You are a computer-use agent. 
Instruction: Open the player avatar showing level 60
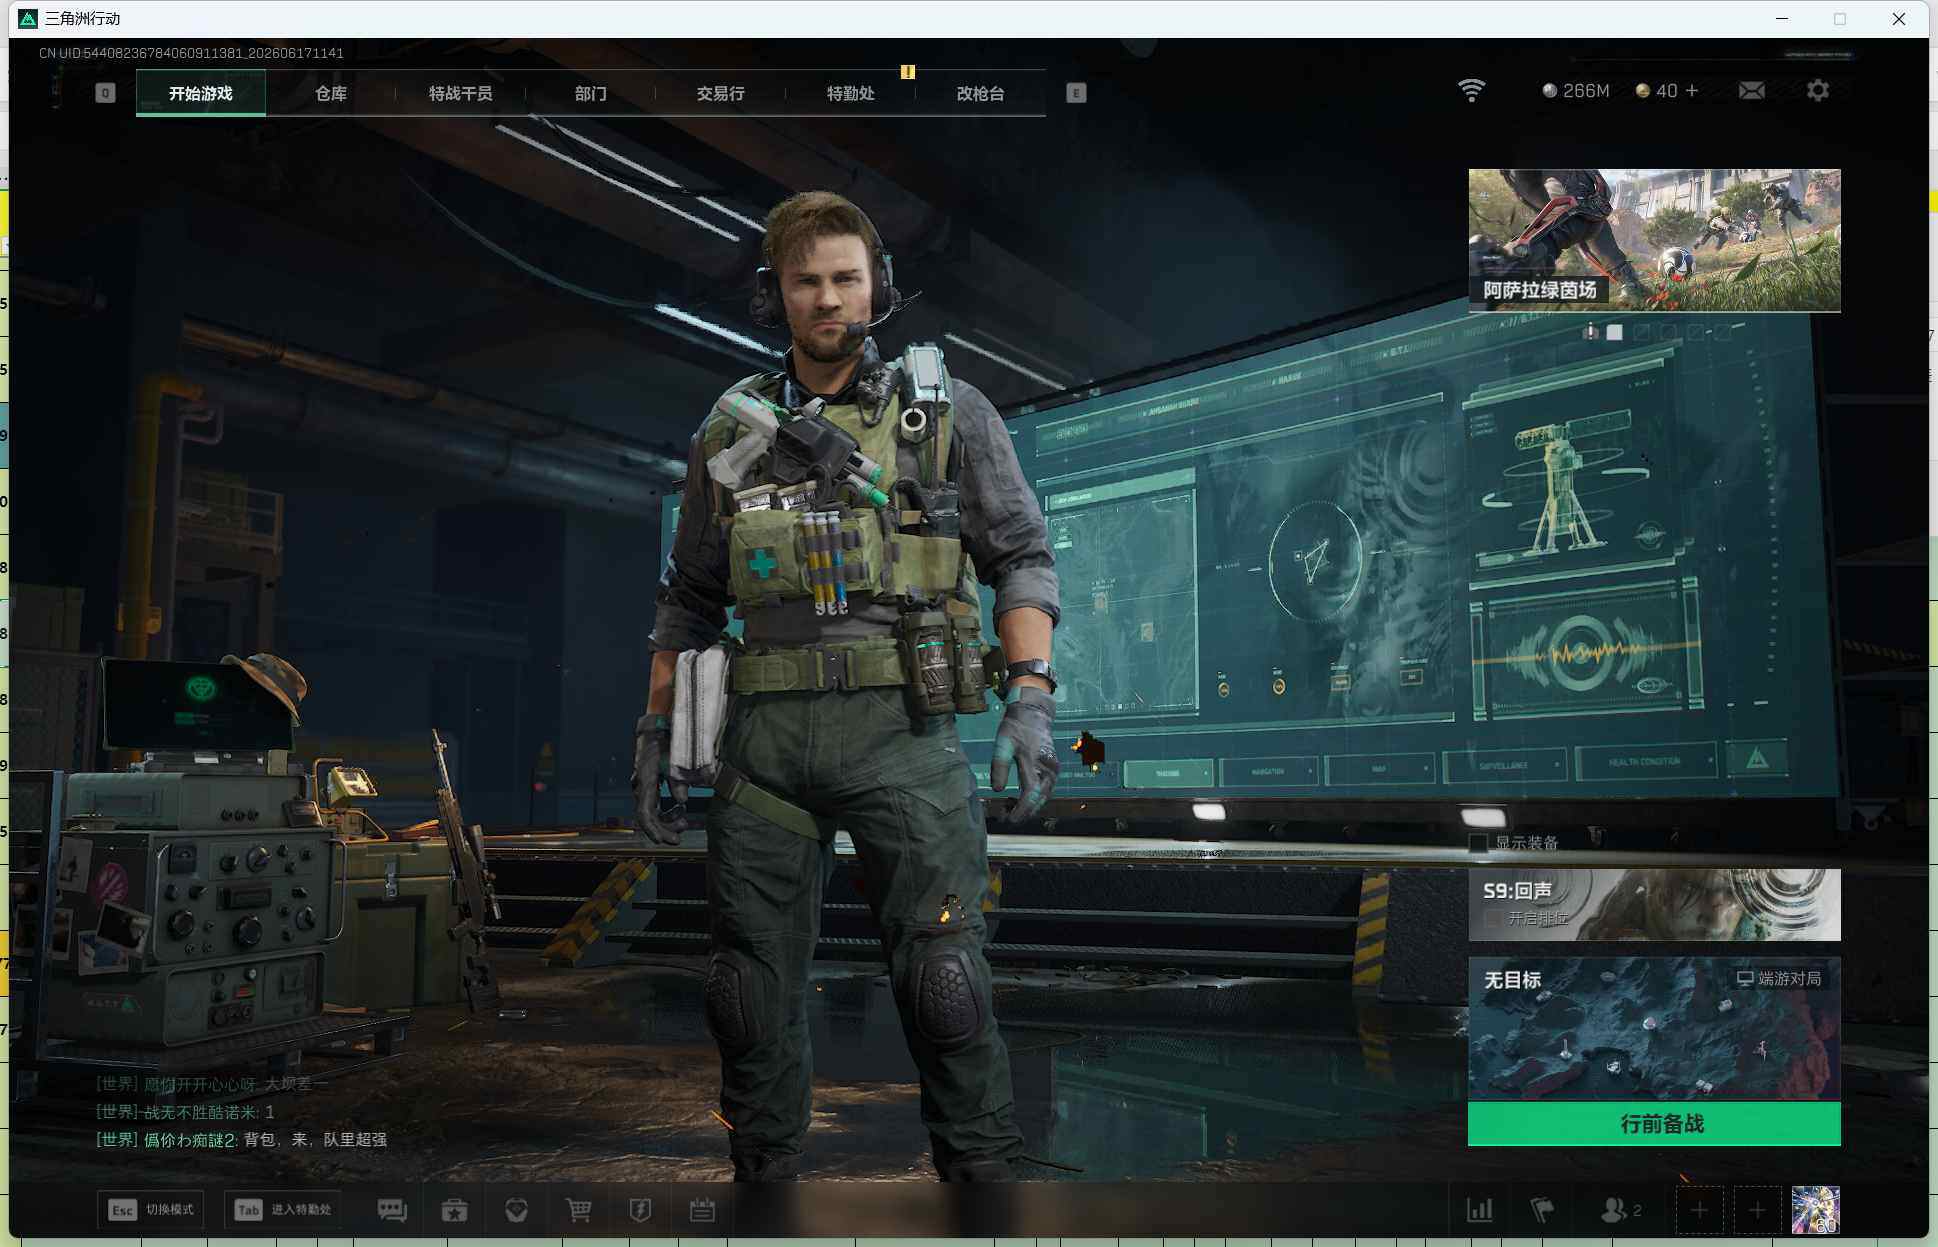(1815, 1211)
